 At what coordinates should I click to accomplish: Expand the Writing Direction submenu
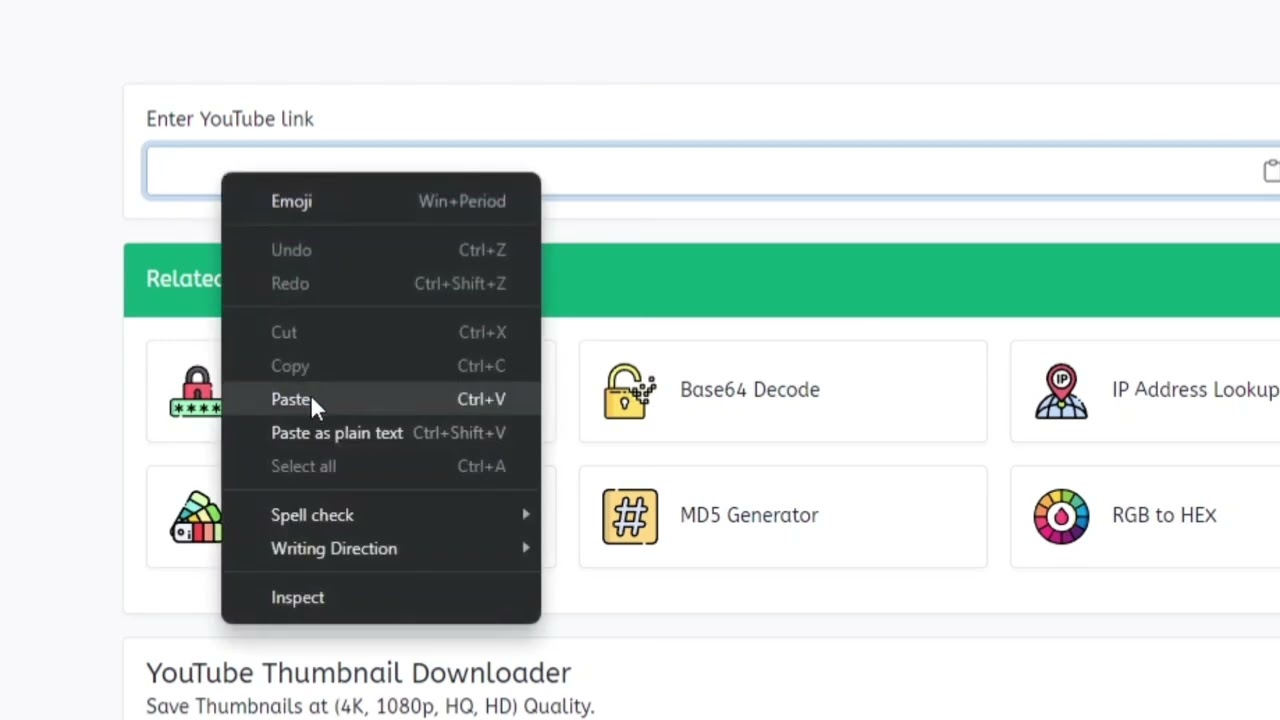(380, 548)
